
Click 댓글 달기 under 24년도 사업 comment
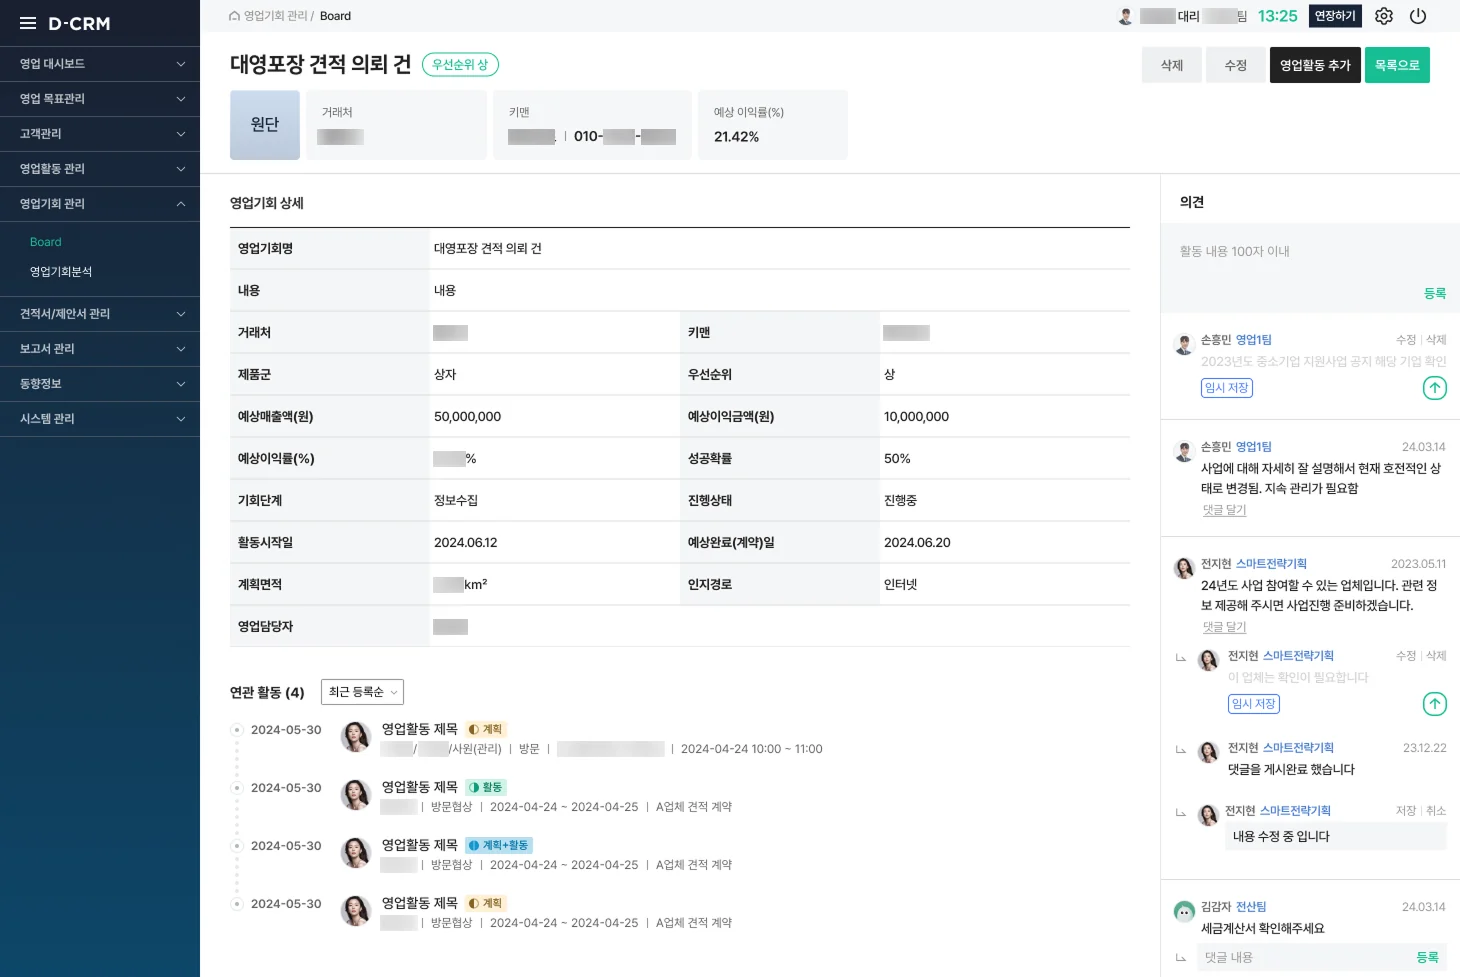pyautogui.click(x=1224, y=627)
